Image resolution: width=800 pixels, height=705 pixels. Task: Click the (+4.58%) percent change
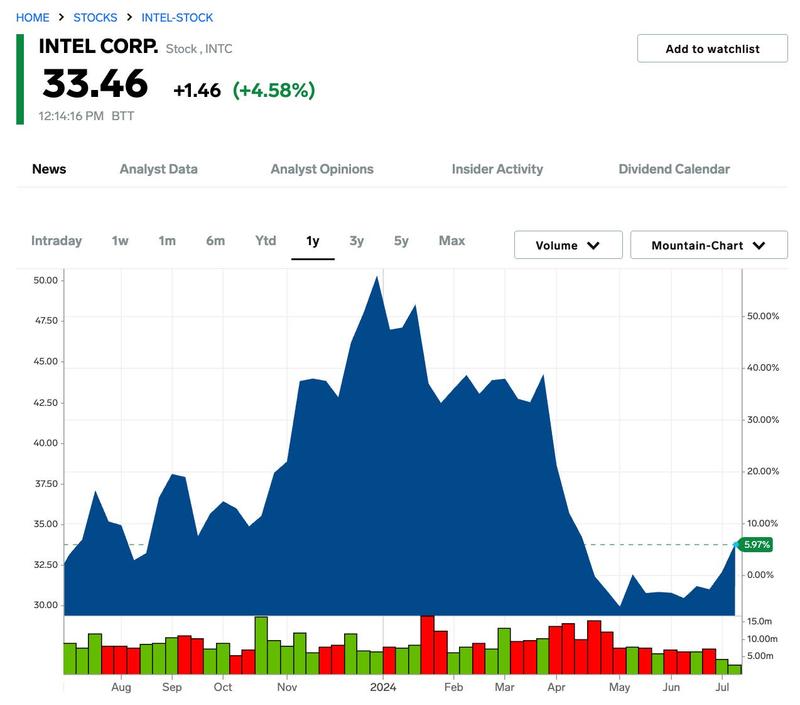274,90
